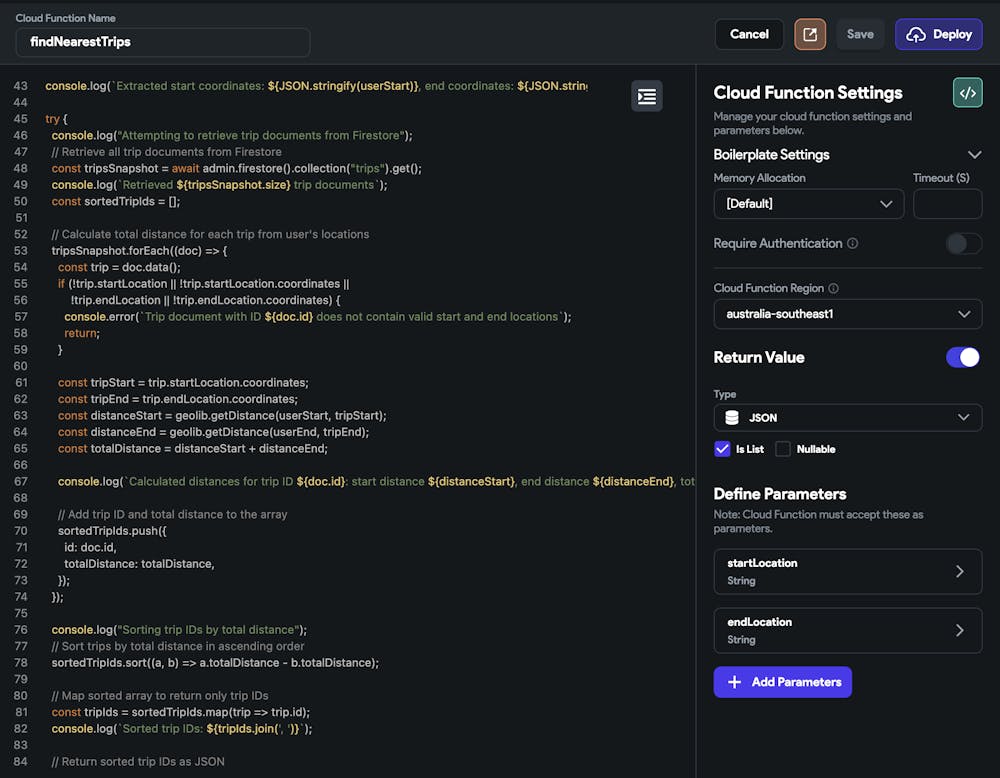Click the Require Authentication info icon
Image resolution: width=1000 pixels, height=778 pixels.
[x=853, y=243]
